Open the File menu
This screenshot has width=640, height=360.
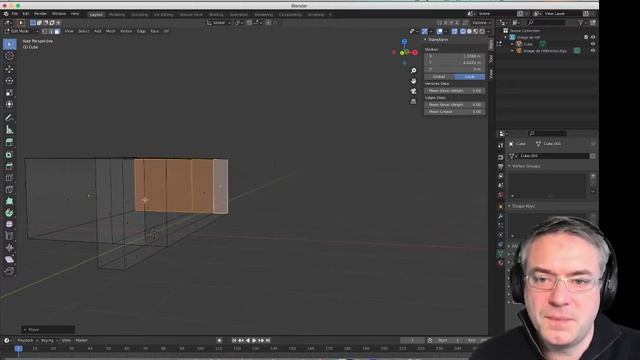click(15, 14)
